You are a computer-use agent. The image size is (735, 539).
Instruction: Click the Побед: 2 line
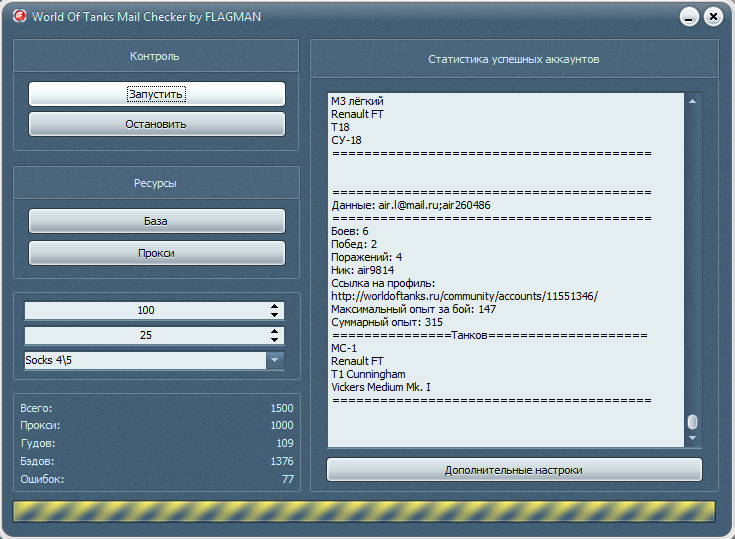tap(354, 244)
